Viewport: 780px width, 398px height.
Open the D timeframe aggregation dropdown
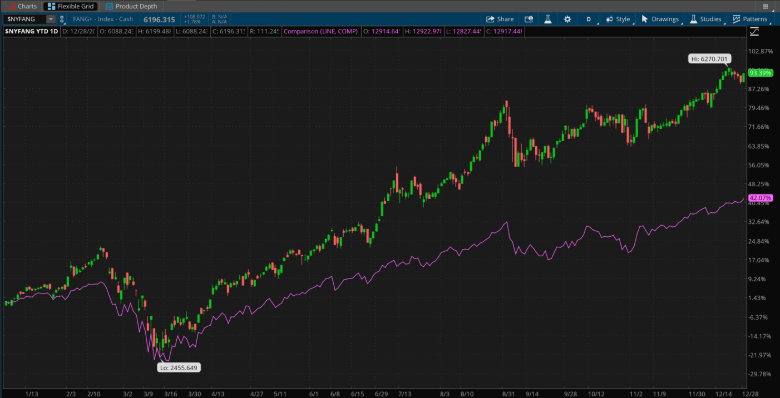click(x=588, y=19)
